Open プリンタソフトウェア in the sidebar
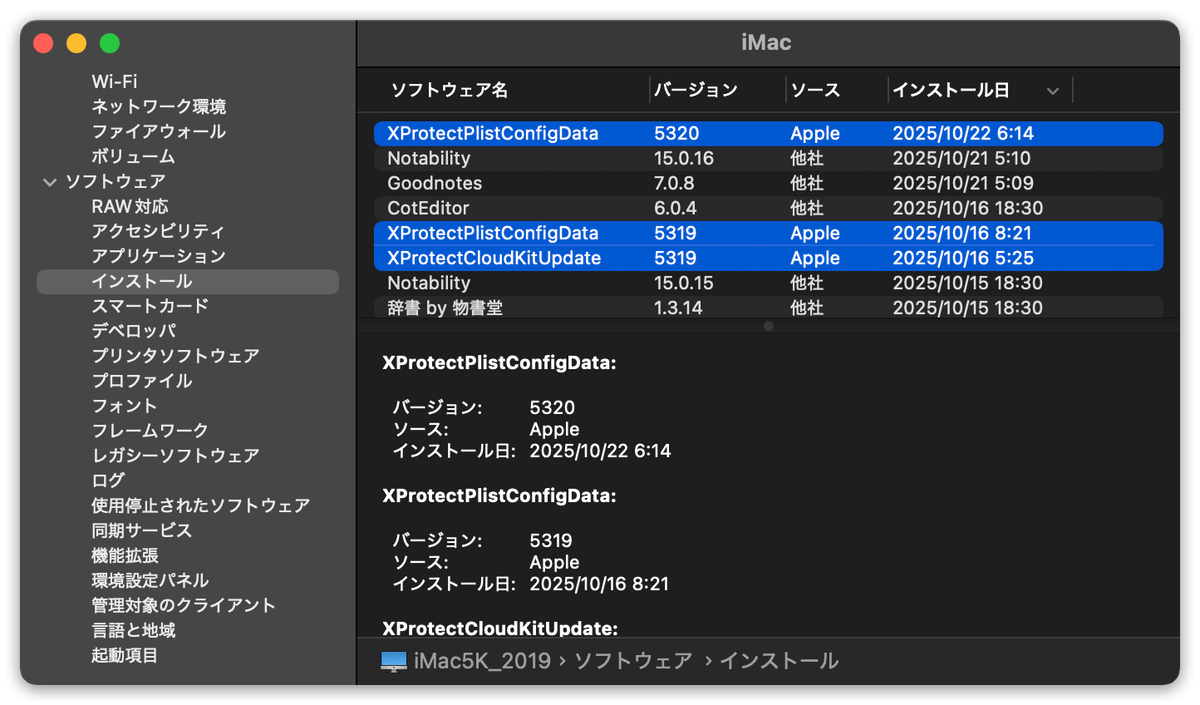Image resolution: width=1200 pixels, height=705 pixels. tap(175, 356)
